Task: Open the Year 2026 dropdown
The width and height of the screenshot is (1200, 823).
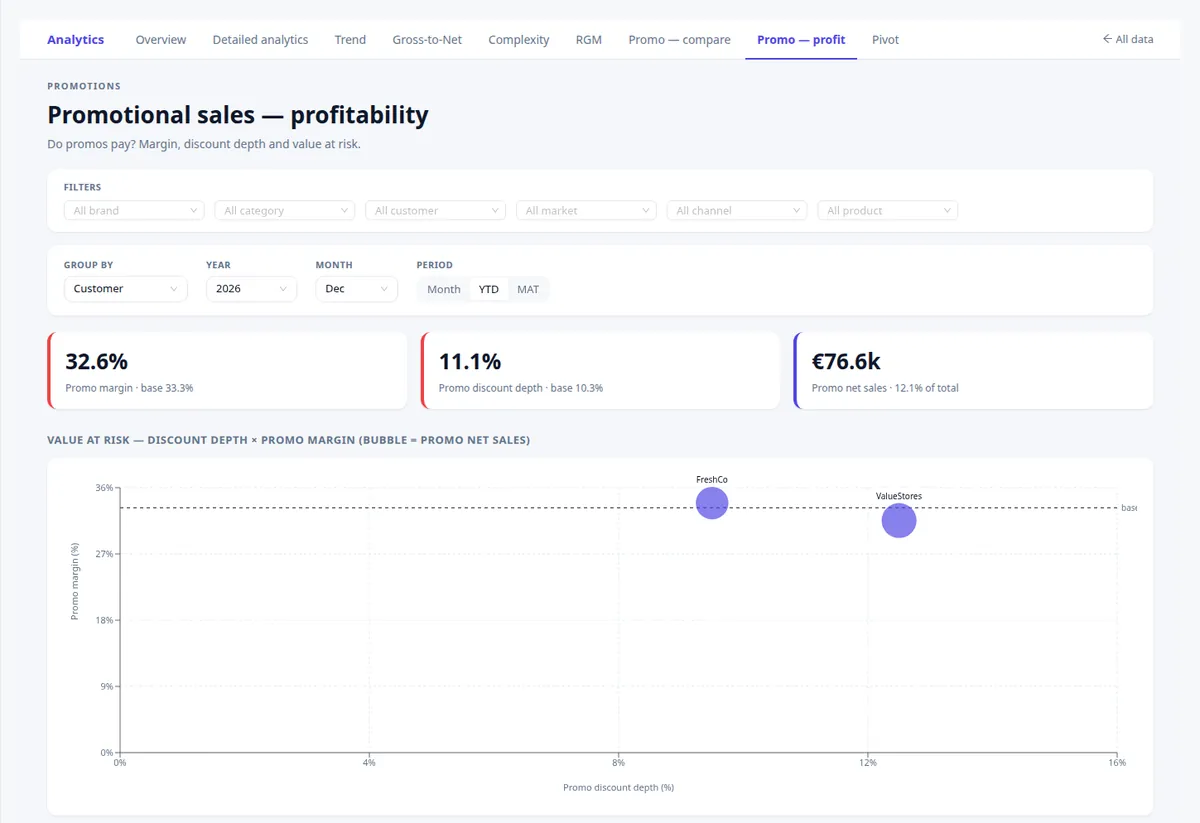Action: tap(251, 289)
